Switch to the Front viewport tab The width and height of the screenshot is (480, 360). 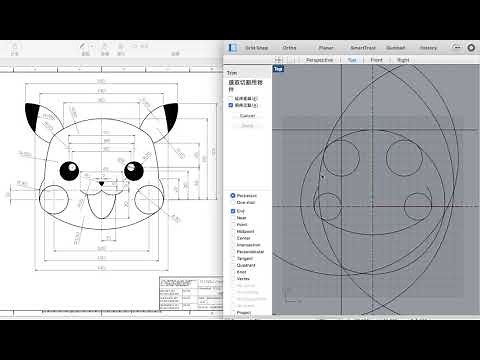tap(377, 60)
